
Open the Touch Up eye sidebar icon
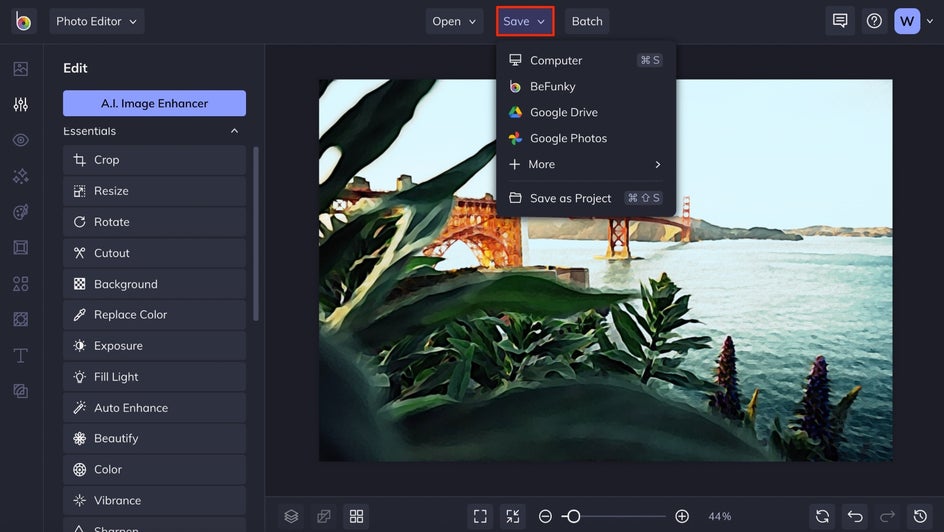(x=20, y=140)
